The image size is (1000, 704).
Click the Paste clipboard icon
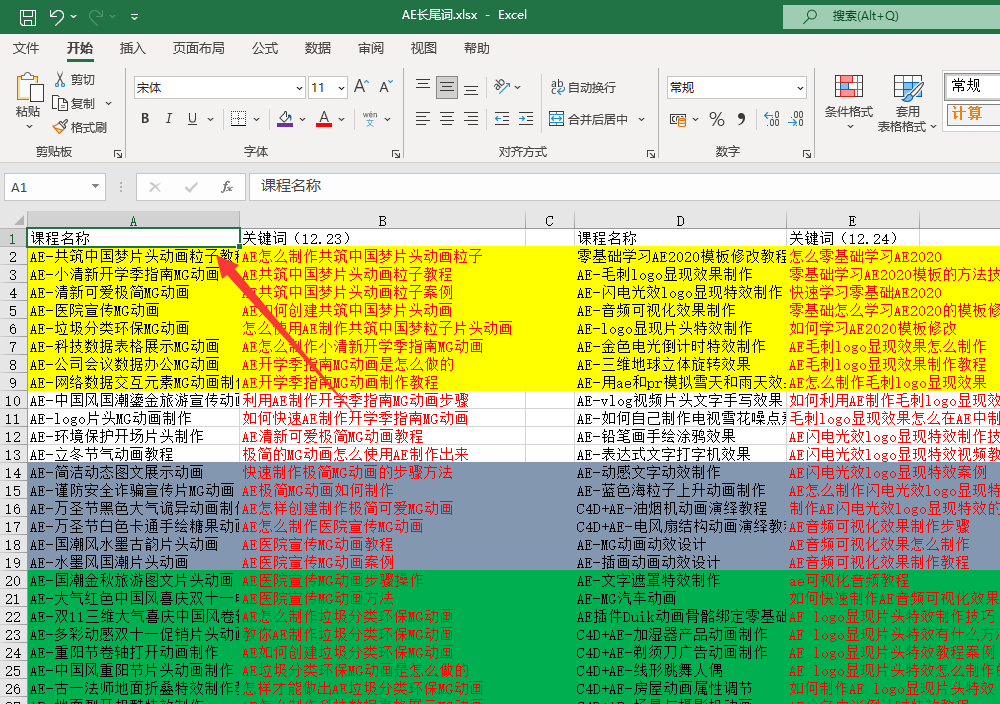coord(29,88)
